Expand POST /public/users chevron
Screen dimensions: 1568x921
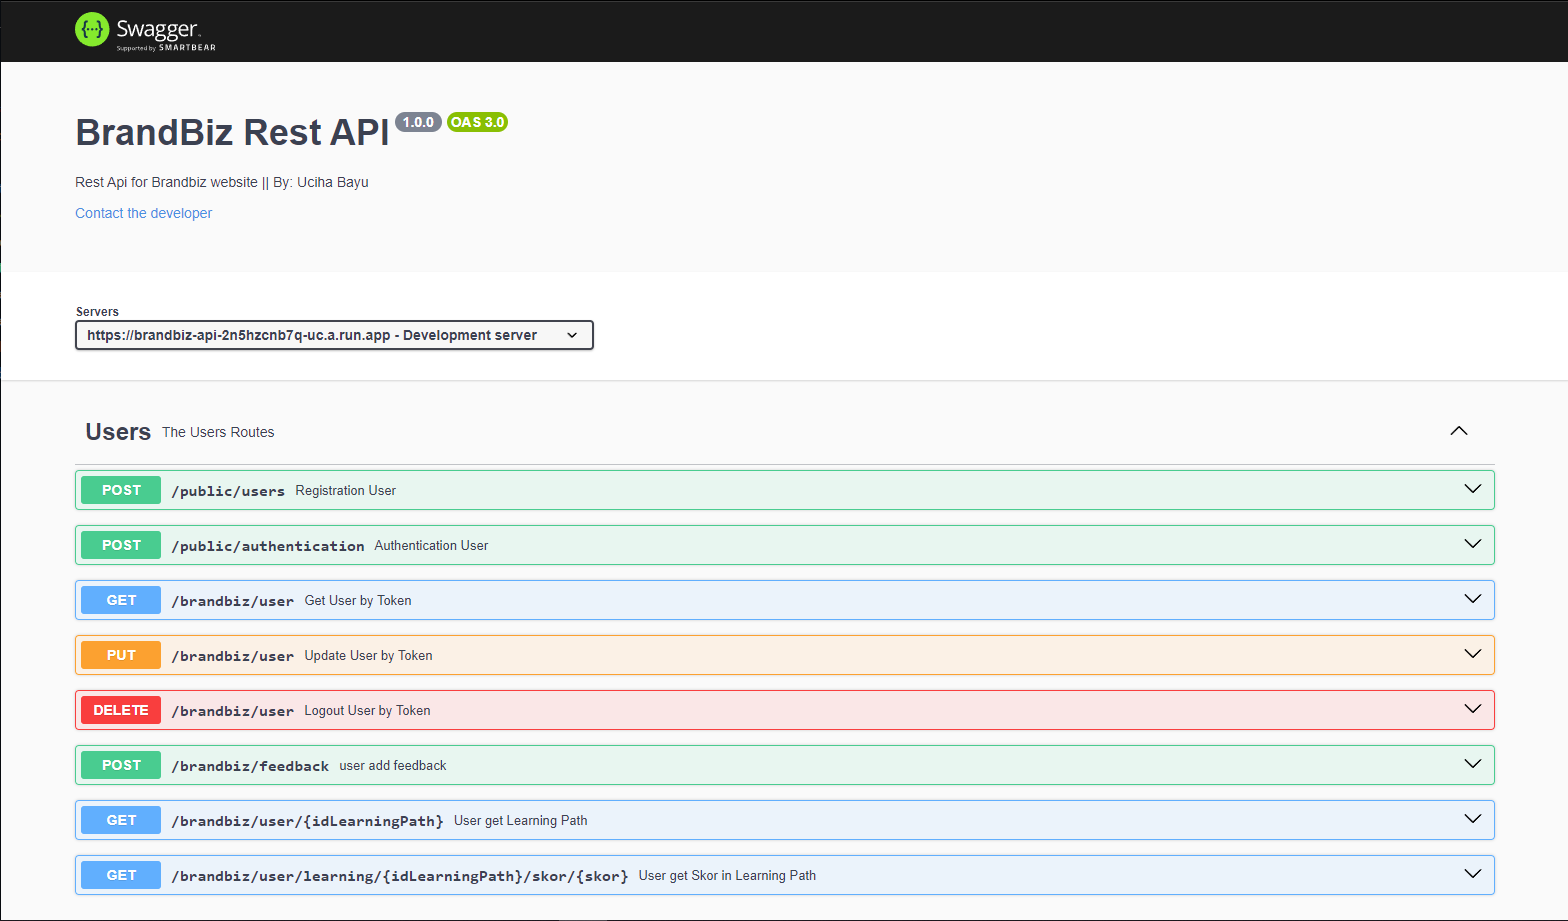pyautogui.click(x=1472, y=489)
